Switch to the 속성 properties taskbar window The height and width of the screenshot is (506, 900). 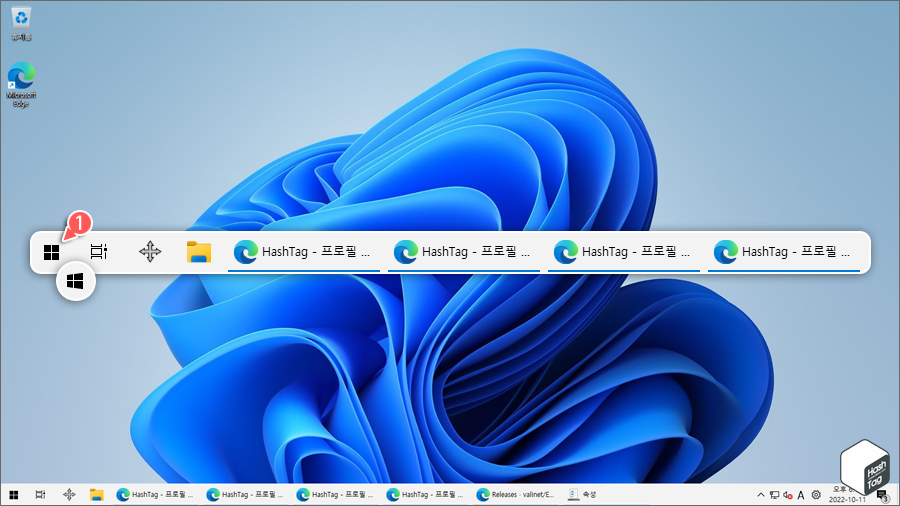pos(582,495)
